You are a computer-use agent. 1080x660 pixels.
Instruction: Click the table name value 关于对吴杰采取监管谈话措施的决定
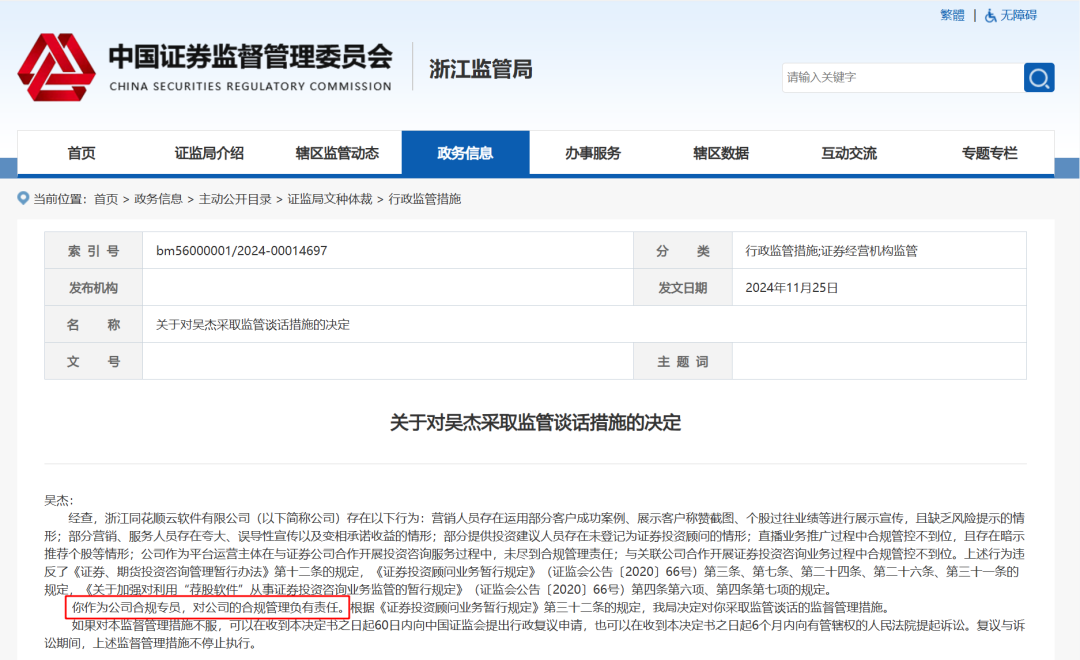pyautogui.click(x=253, y=324)
